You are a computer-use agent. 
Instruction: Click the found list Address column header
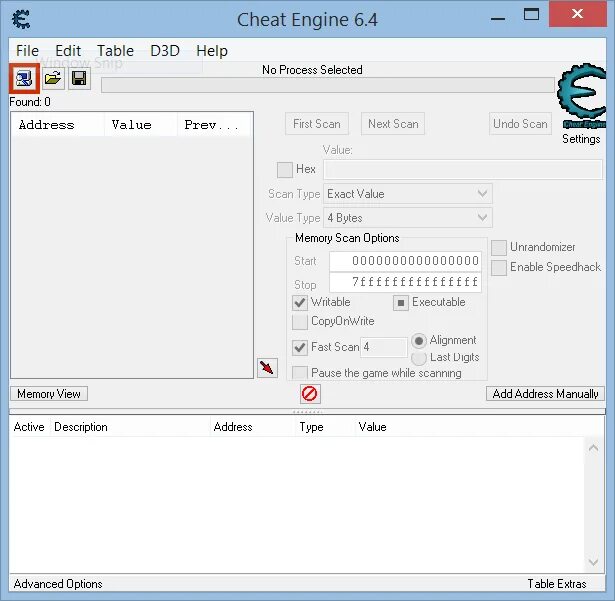[58, 125]
